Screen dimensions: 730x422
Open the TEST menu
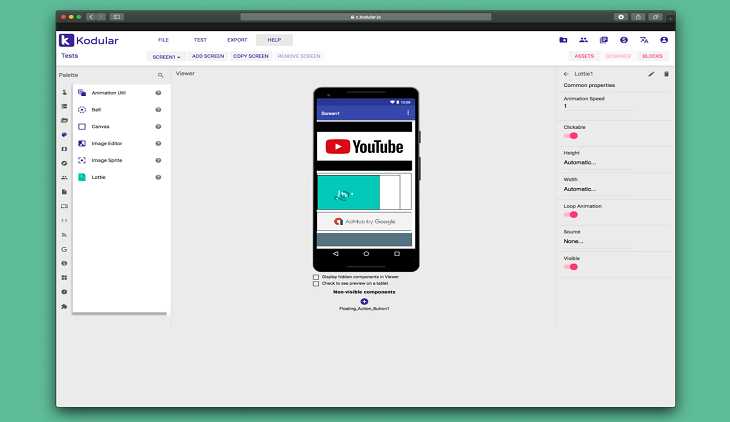pos(200,40)
